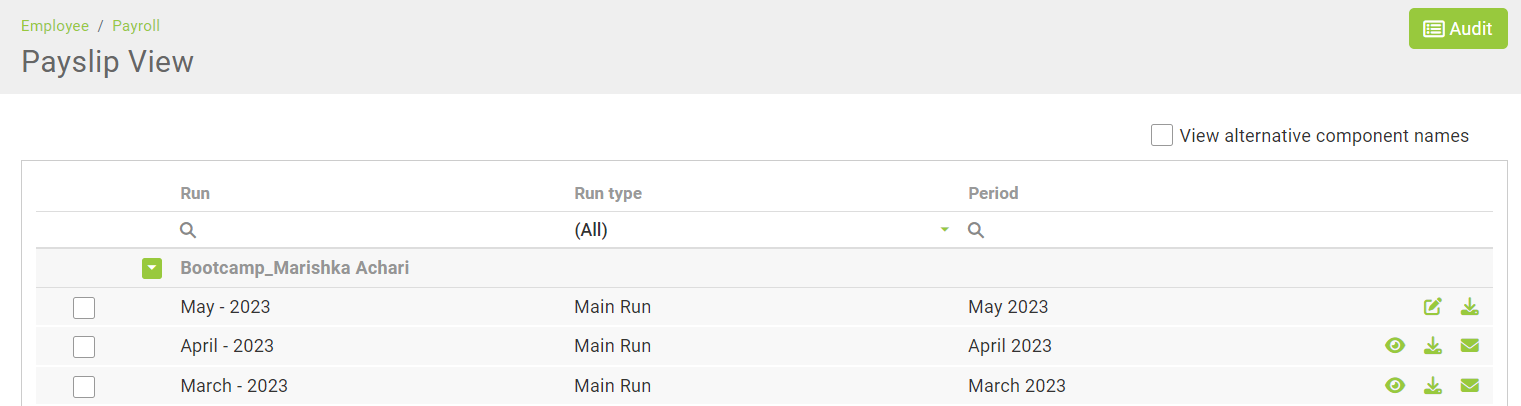Collapse the Bootcamp_Marishka Achari group

coord(151,268)
